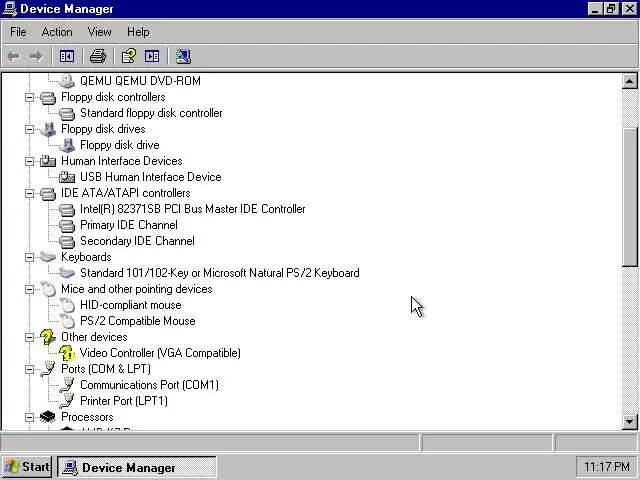This screenshot has width=640, height=480.
Task: Click the Human Interface Devices category icon
Action: 48,161
